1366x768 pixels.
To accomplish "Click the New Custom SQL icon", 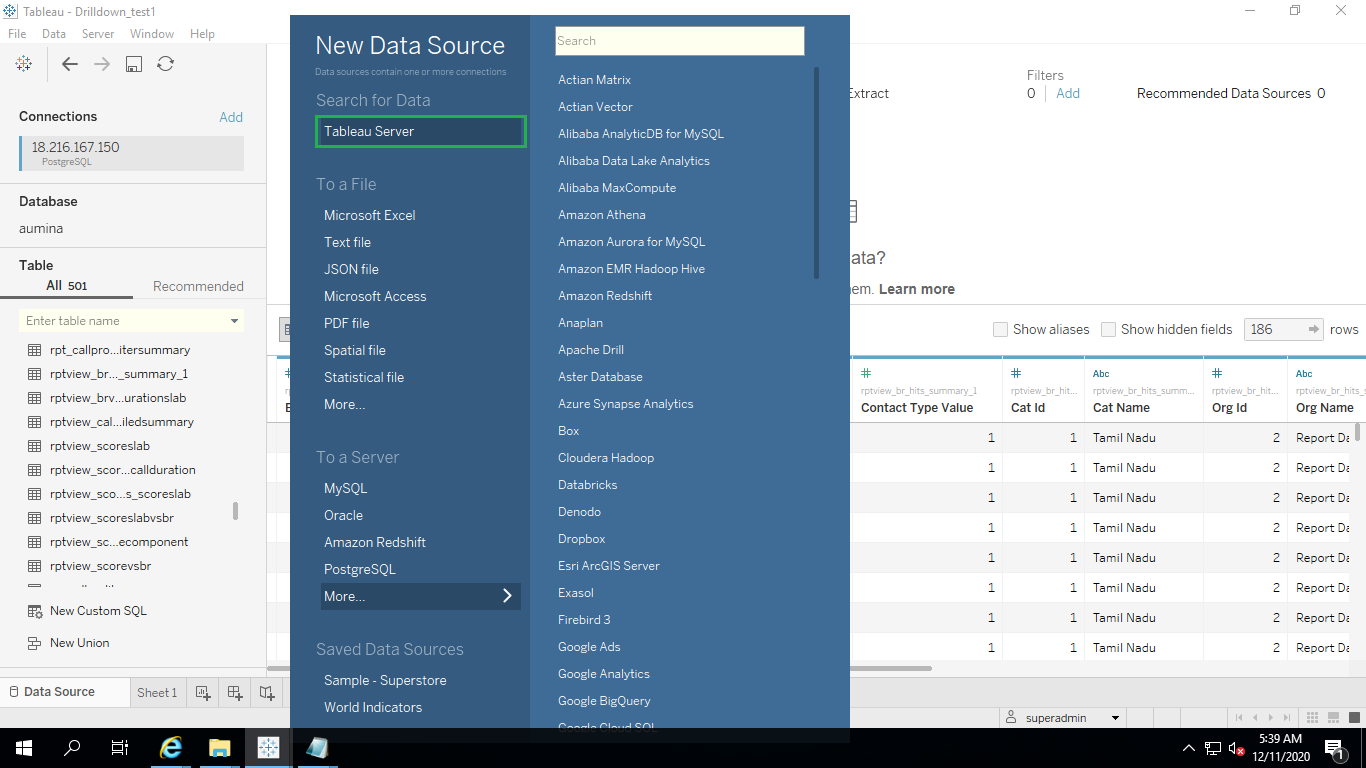I will click(x=35, y=611).
